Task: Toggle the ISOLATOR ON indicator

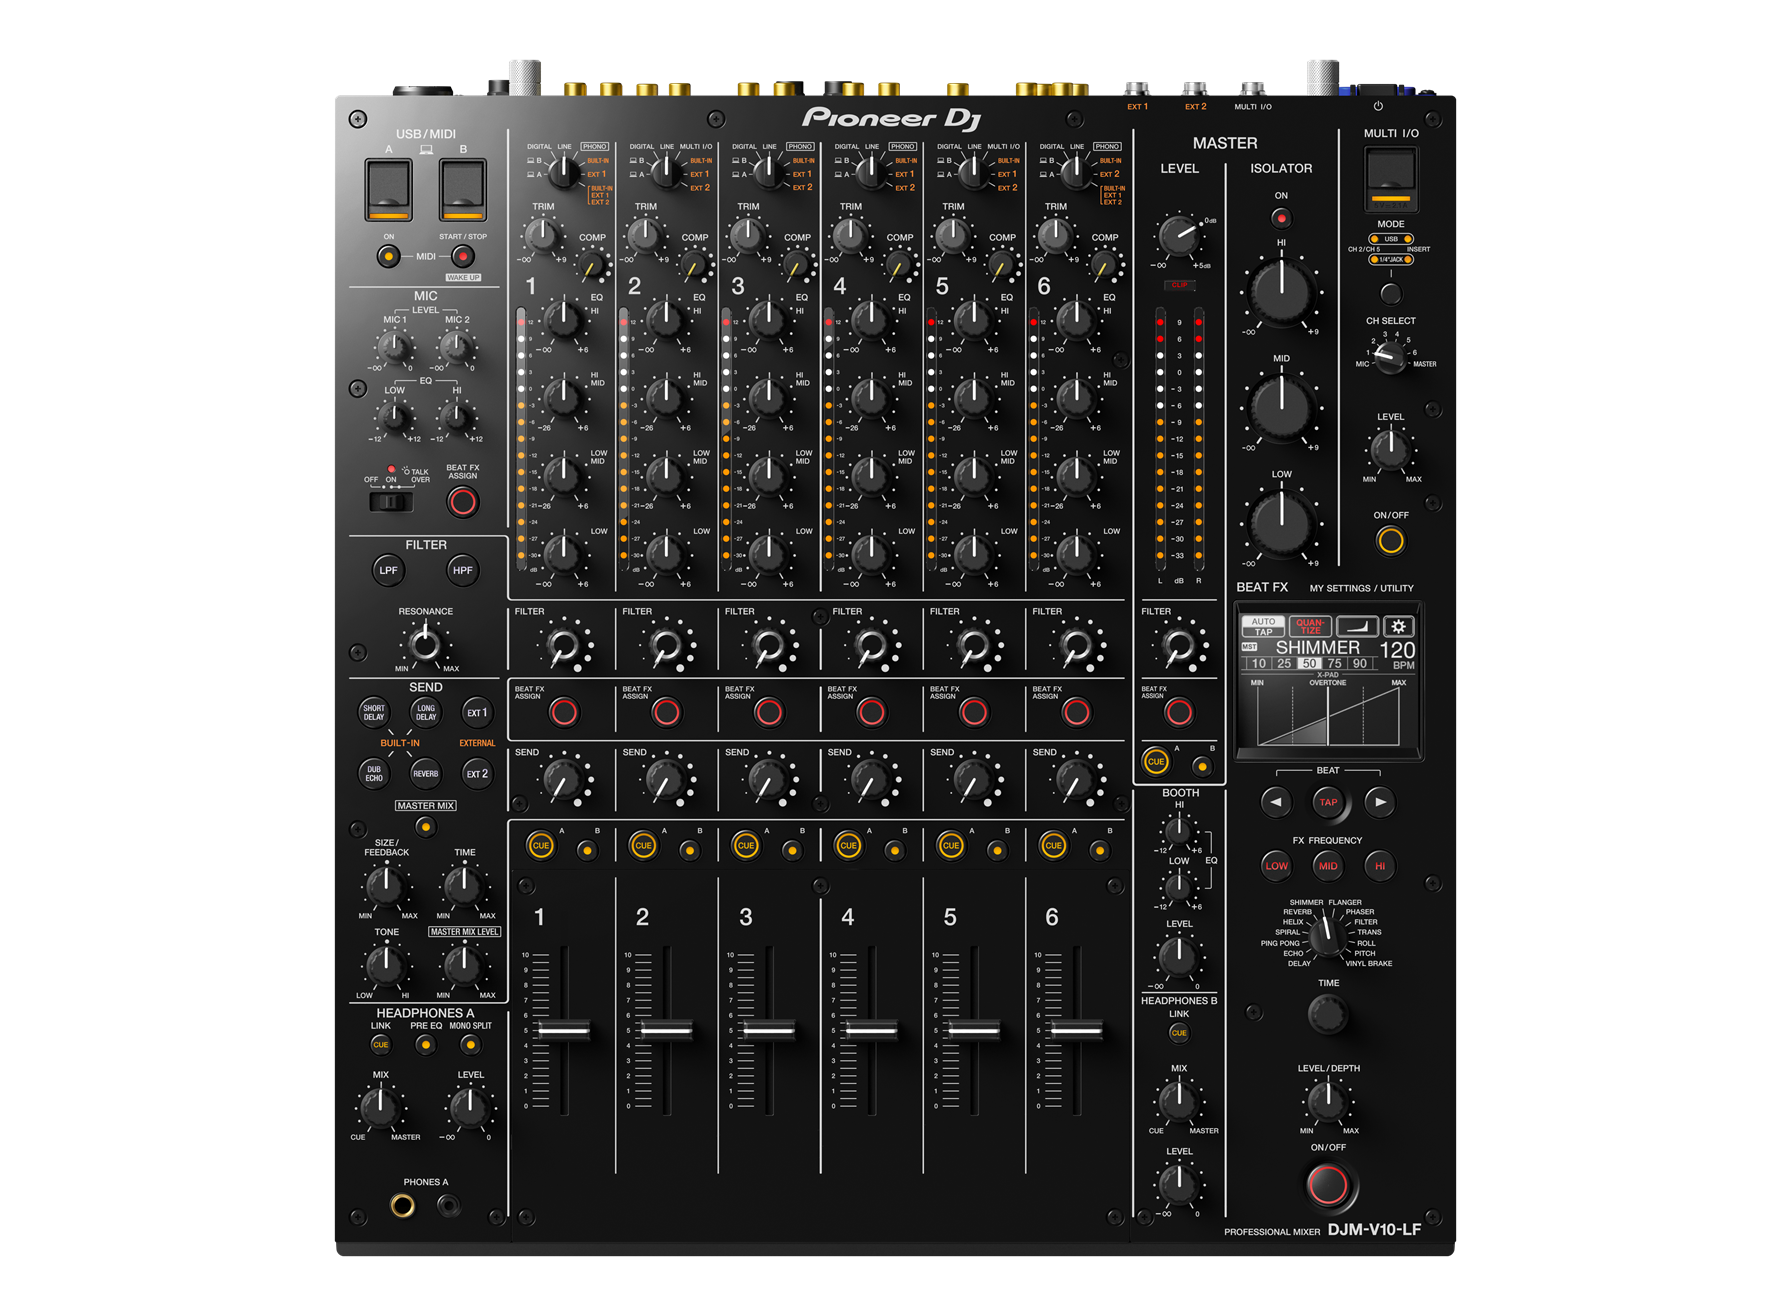Action: (x=1280, y=218)
